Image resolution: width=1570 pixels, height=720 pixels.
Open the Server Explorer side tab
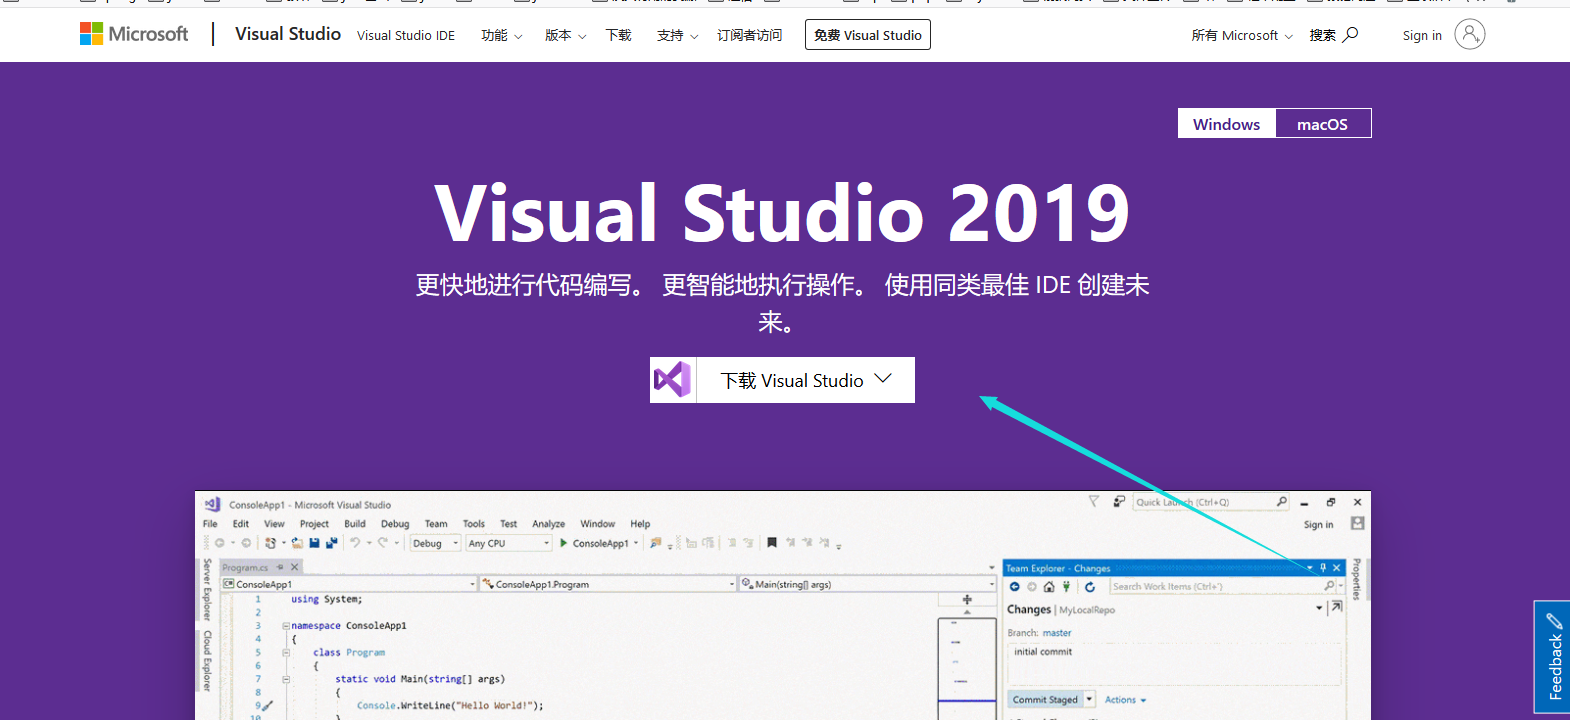(x=207, y=590)
